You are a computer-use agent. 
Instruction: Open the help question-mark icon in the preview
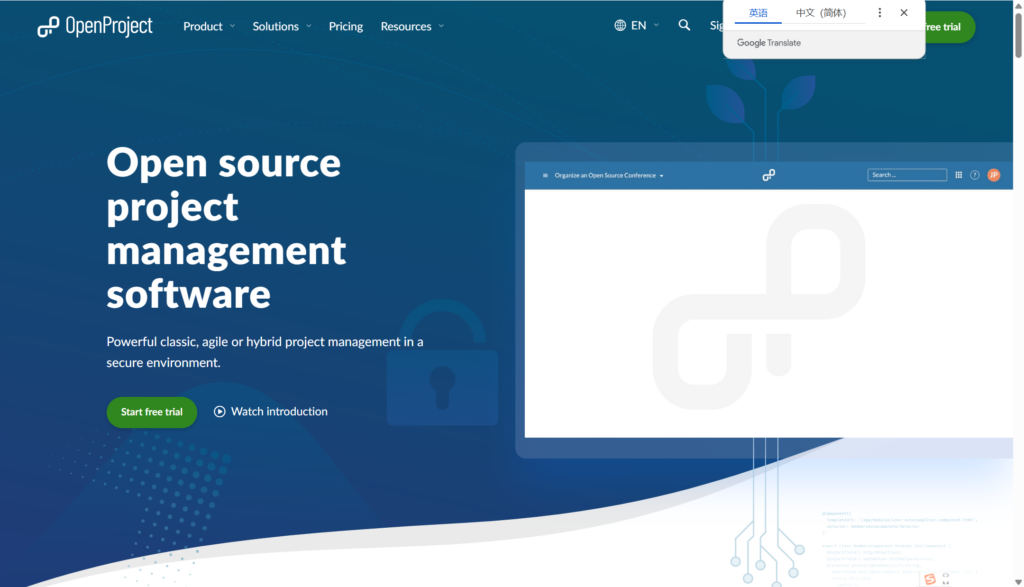(x=974, y=174)
